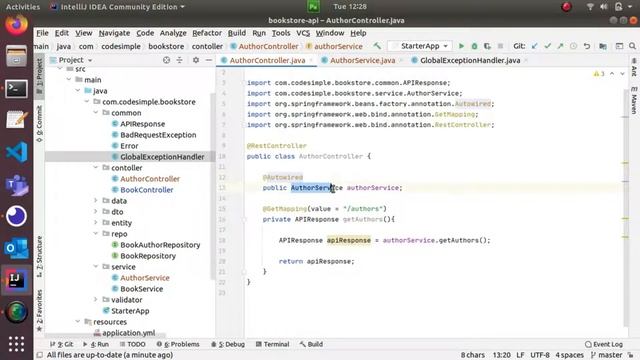Rollback changes with undo arrow icon

coord(587,46)
